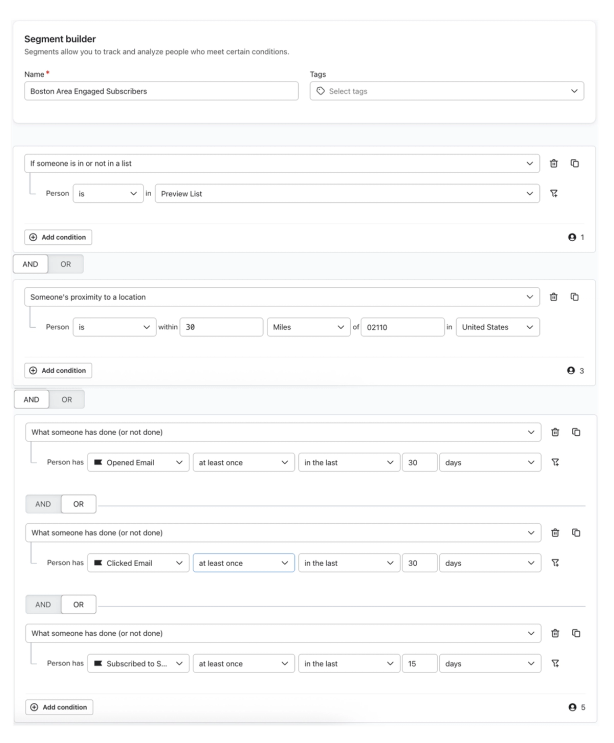The height and width of the screenshot is (743, 614).
Task: Edit the distance value 30 field
Action: (x=221, y=327)
